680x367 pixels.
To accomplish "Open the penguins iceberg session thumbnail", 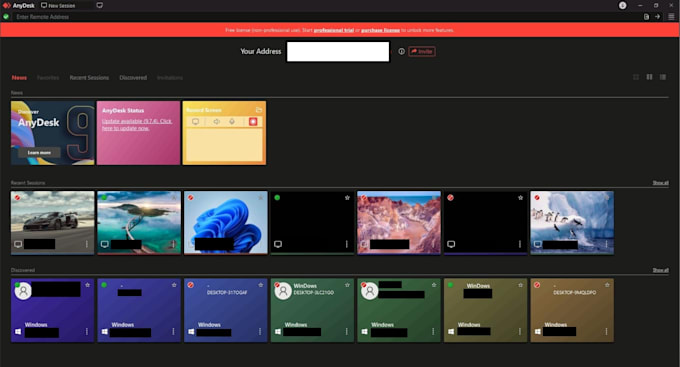I will pyautogui.click(x=572, y=223).
